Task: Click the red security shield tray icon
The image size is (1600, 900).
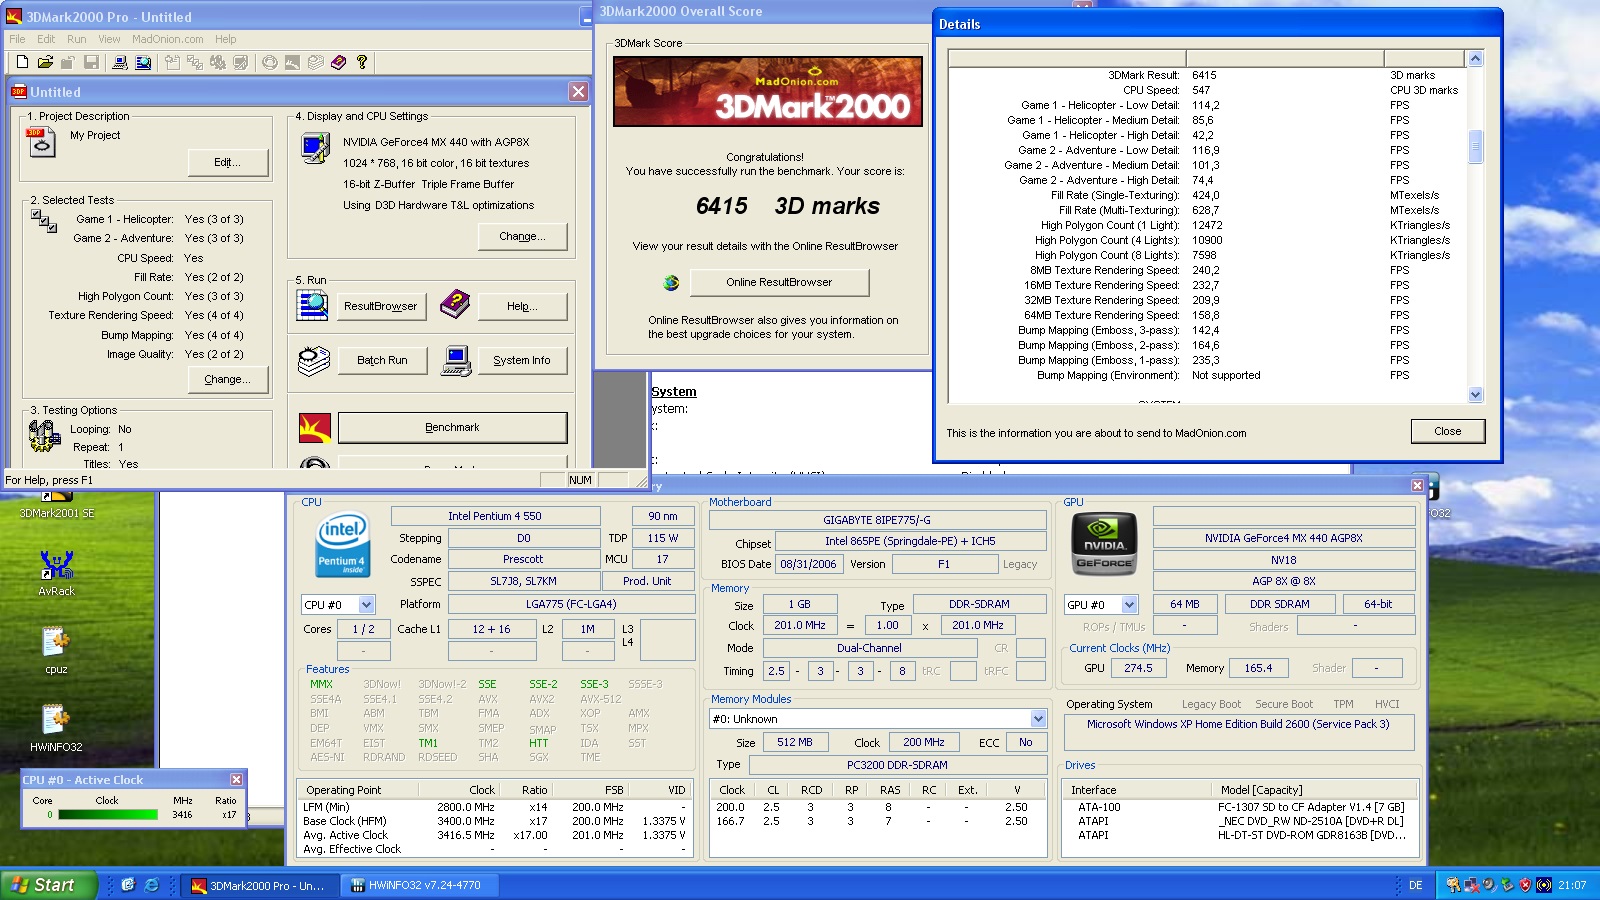Action: (x=1525, y=885)
